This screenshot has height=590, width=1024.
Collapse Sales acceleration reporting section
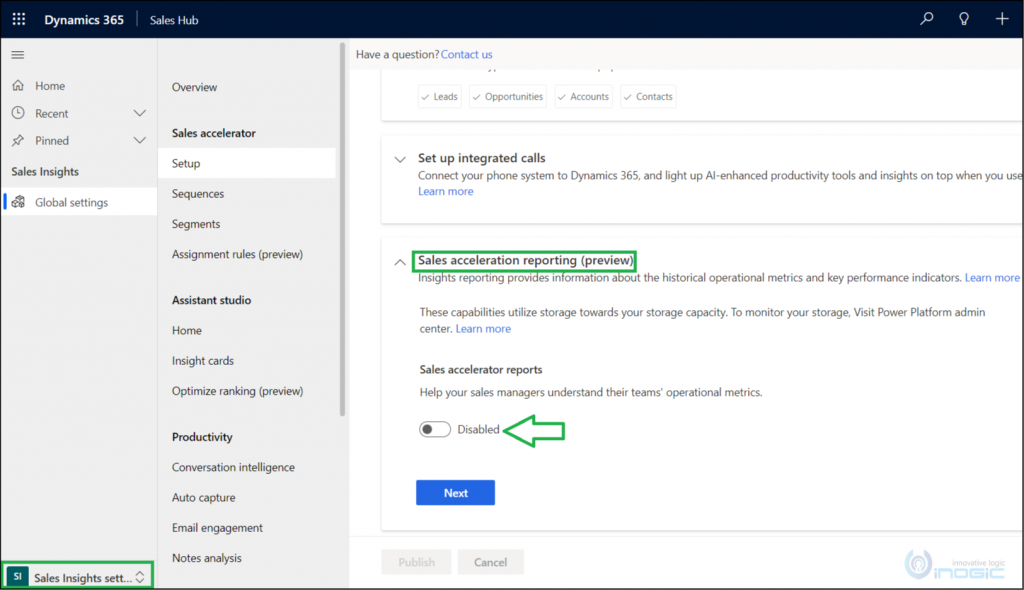pyautogui.click(x=398, y=260)
